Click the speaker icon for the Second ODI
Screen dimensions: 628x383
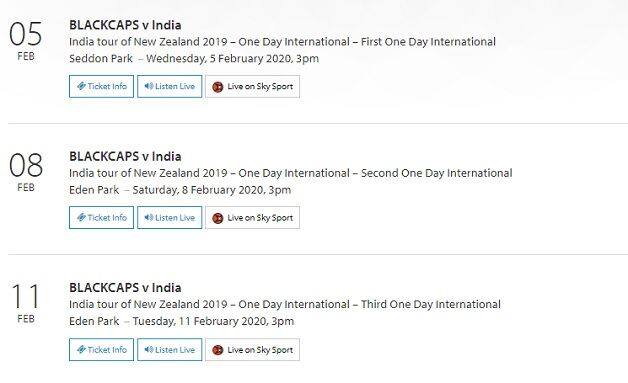point(149,218)
